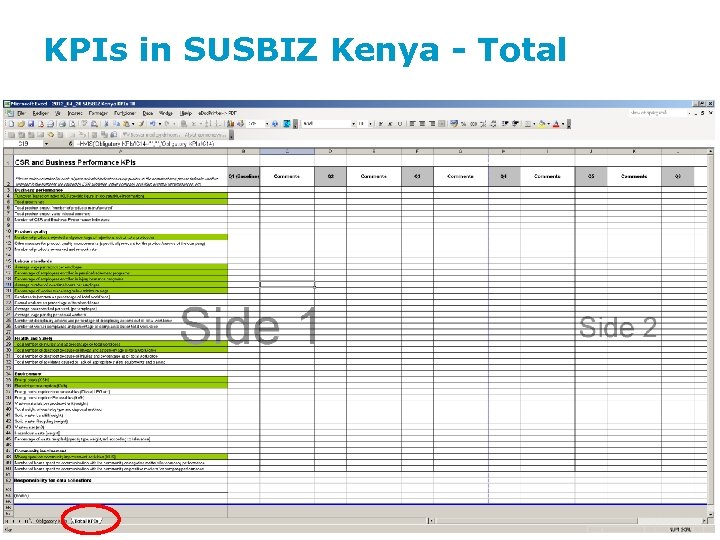This screenshot has width=720, height=540.
Task: Click the Undo arrow icon
Action: [x=153, y=124]
